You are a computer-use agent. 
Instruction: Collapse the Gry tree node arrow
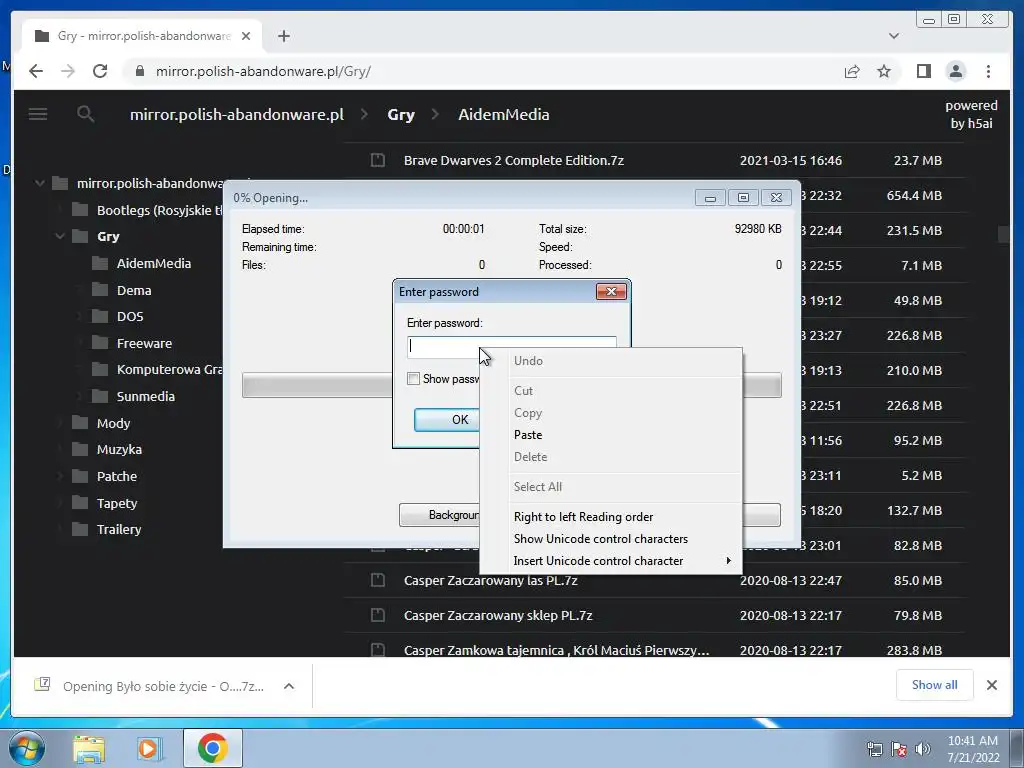60,236
